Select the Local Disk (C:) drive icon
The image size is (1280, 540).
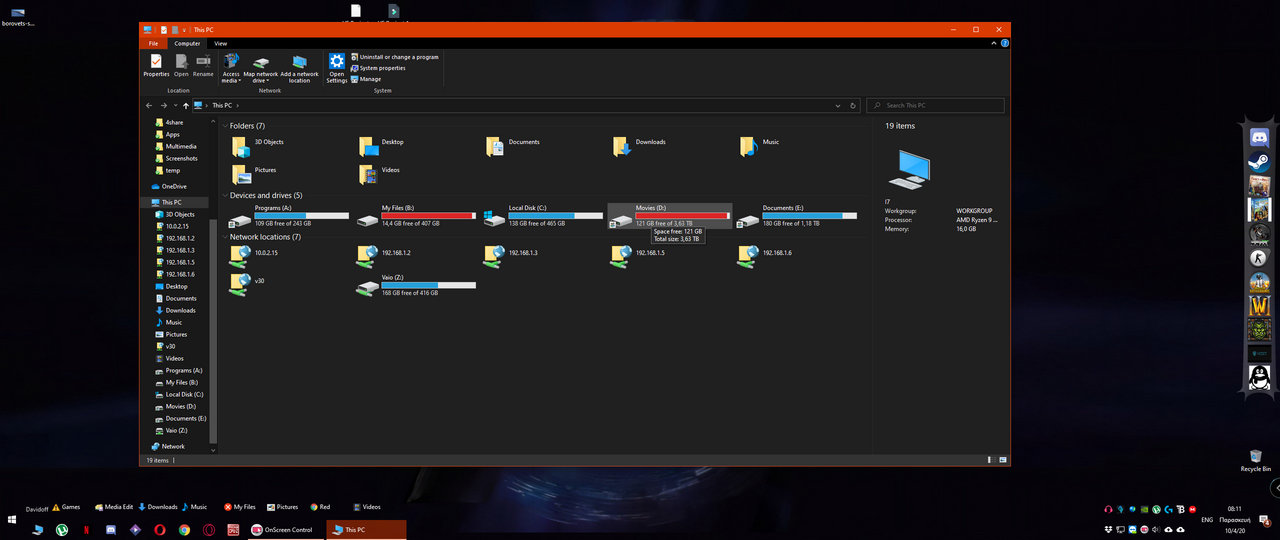coord(494,218)
